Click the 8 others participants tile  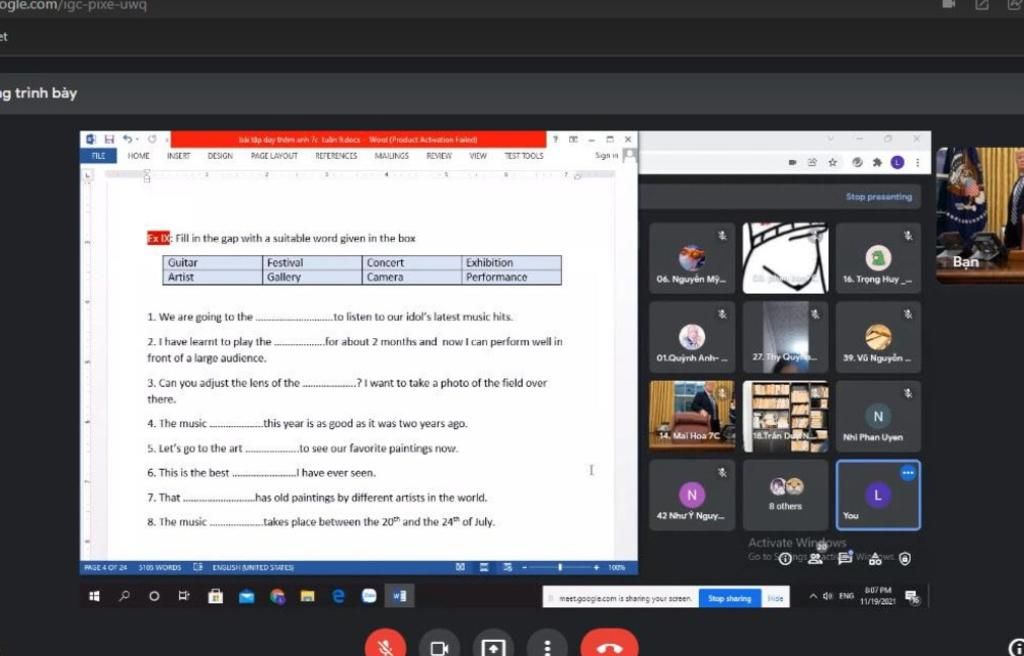(785, 495)
